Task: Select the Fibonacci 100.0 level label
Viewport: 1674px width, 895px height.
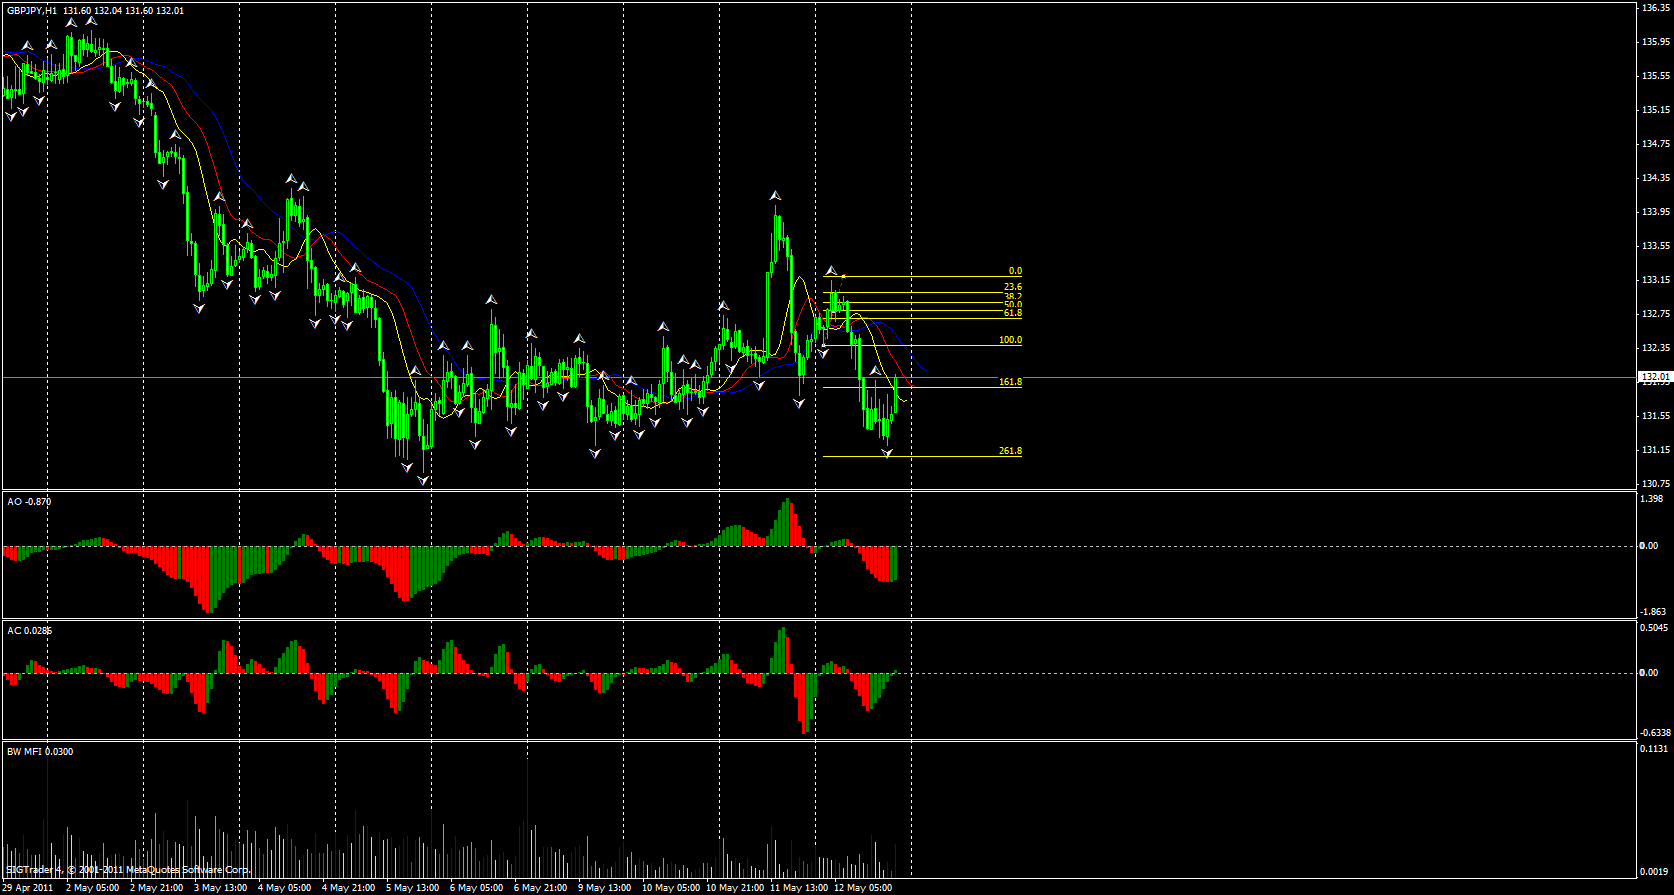Action: click(1010, 340)
